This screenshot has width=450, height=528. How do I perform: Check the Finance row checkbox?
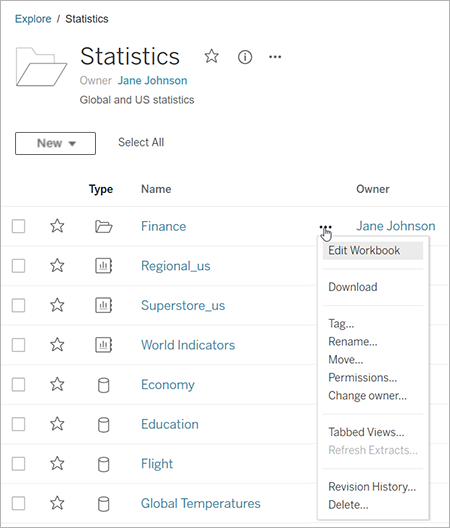tap(19, 226)
